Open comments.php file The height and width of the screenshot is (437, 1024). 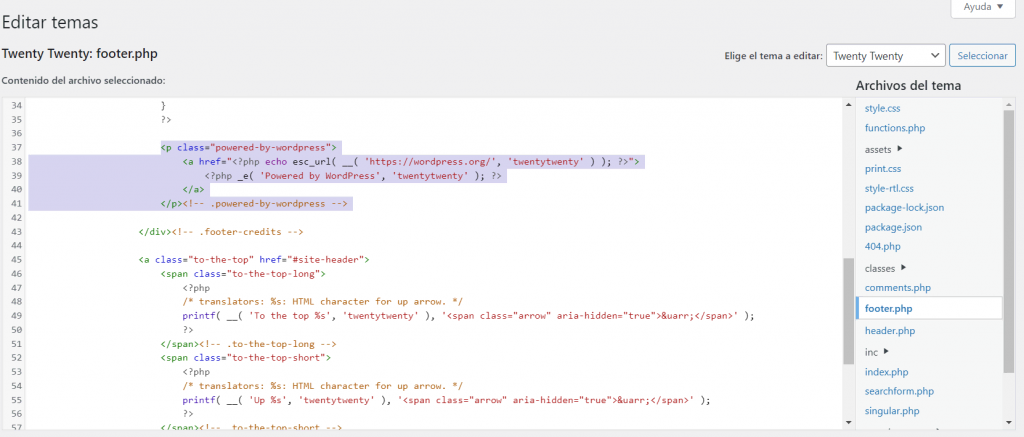[x=897, y=288]
